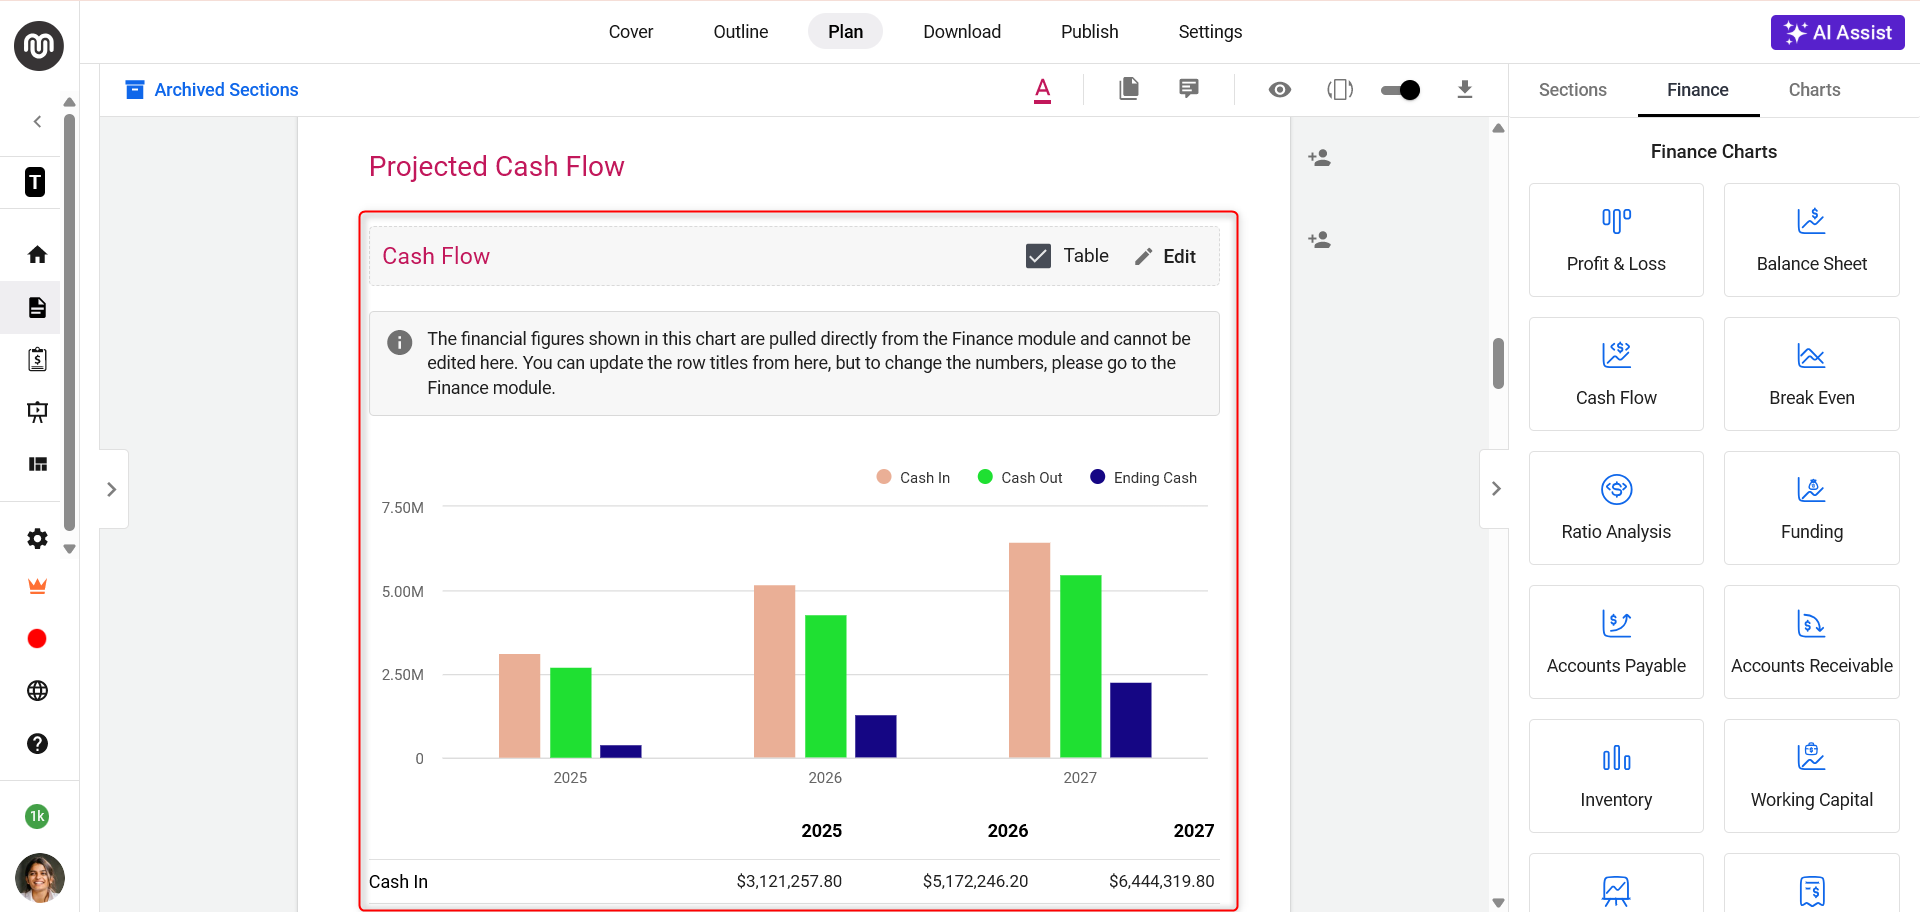This screenshot has height=912, width=1920.
Task: Toggle the preview eye icon
Action: coord(1279,90)
